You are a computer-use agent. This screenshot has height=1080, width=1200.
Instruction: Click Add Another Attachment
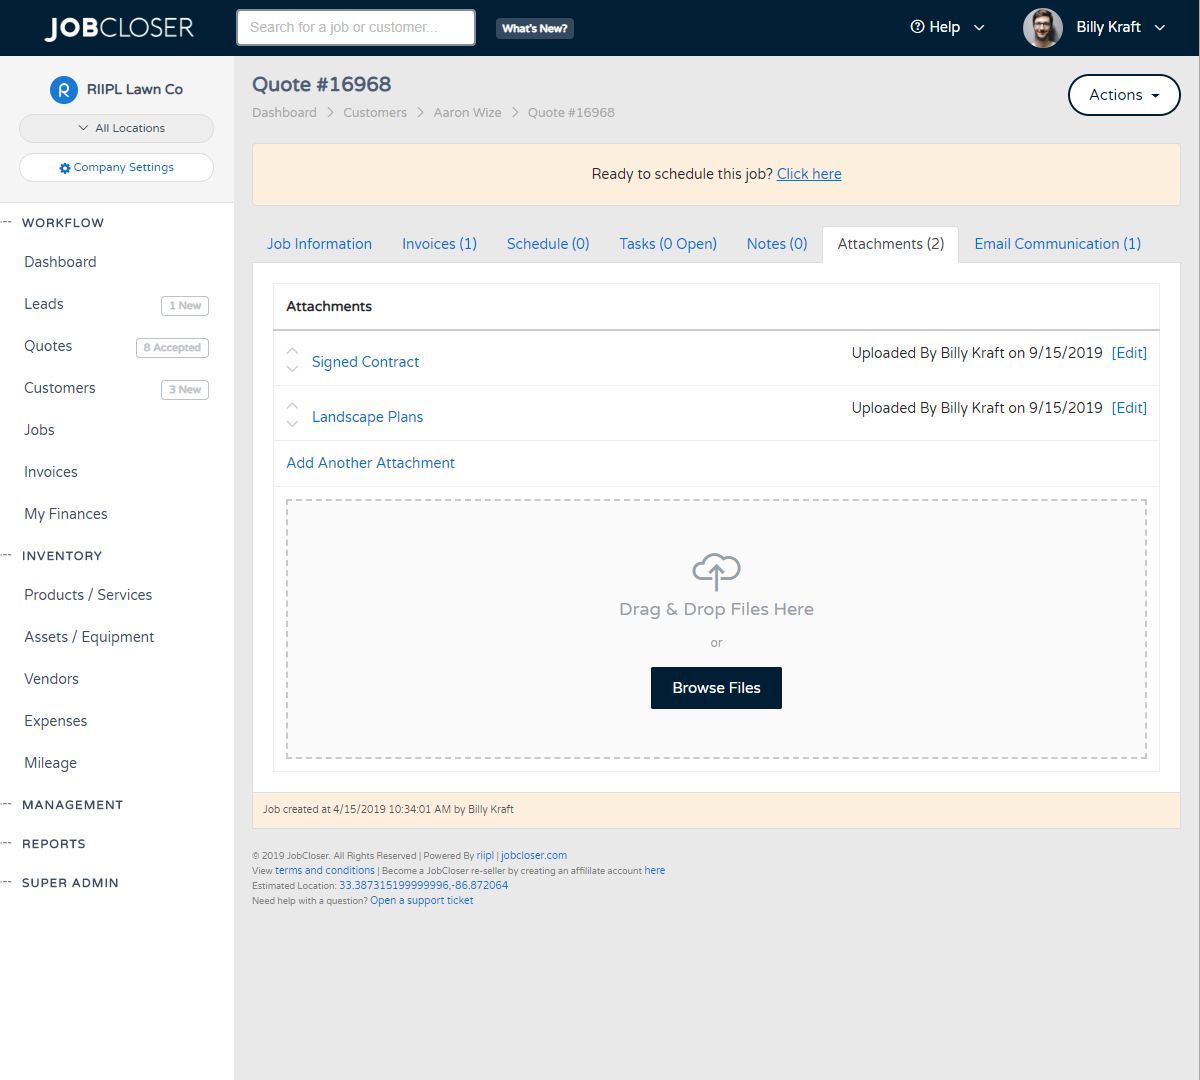coord(370,462)
